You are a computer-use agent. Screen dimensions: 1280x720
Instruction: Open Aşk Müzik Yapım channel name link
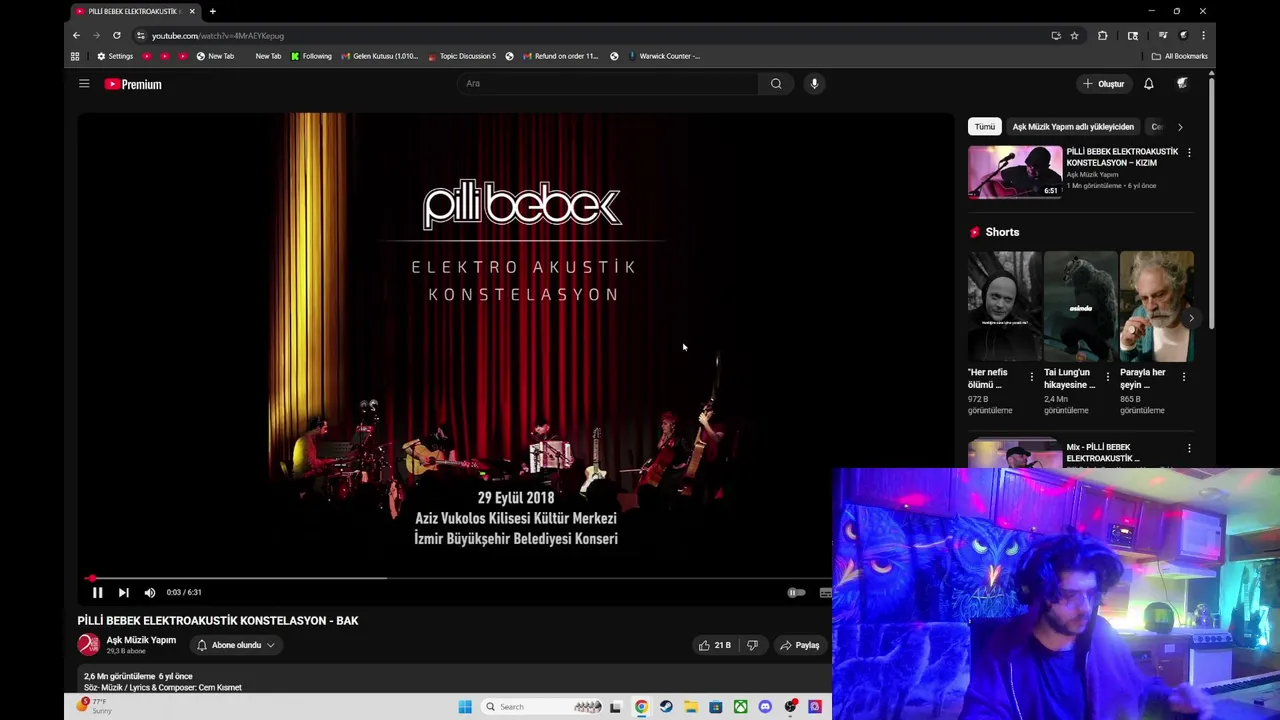[x=141, y=640]
